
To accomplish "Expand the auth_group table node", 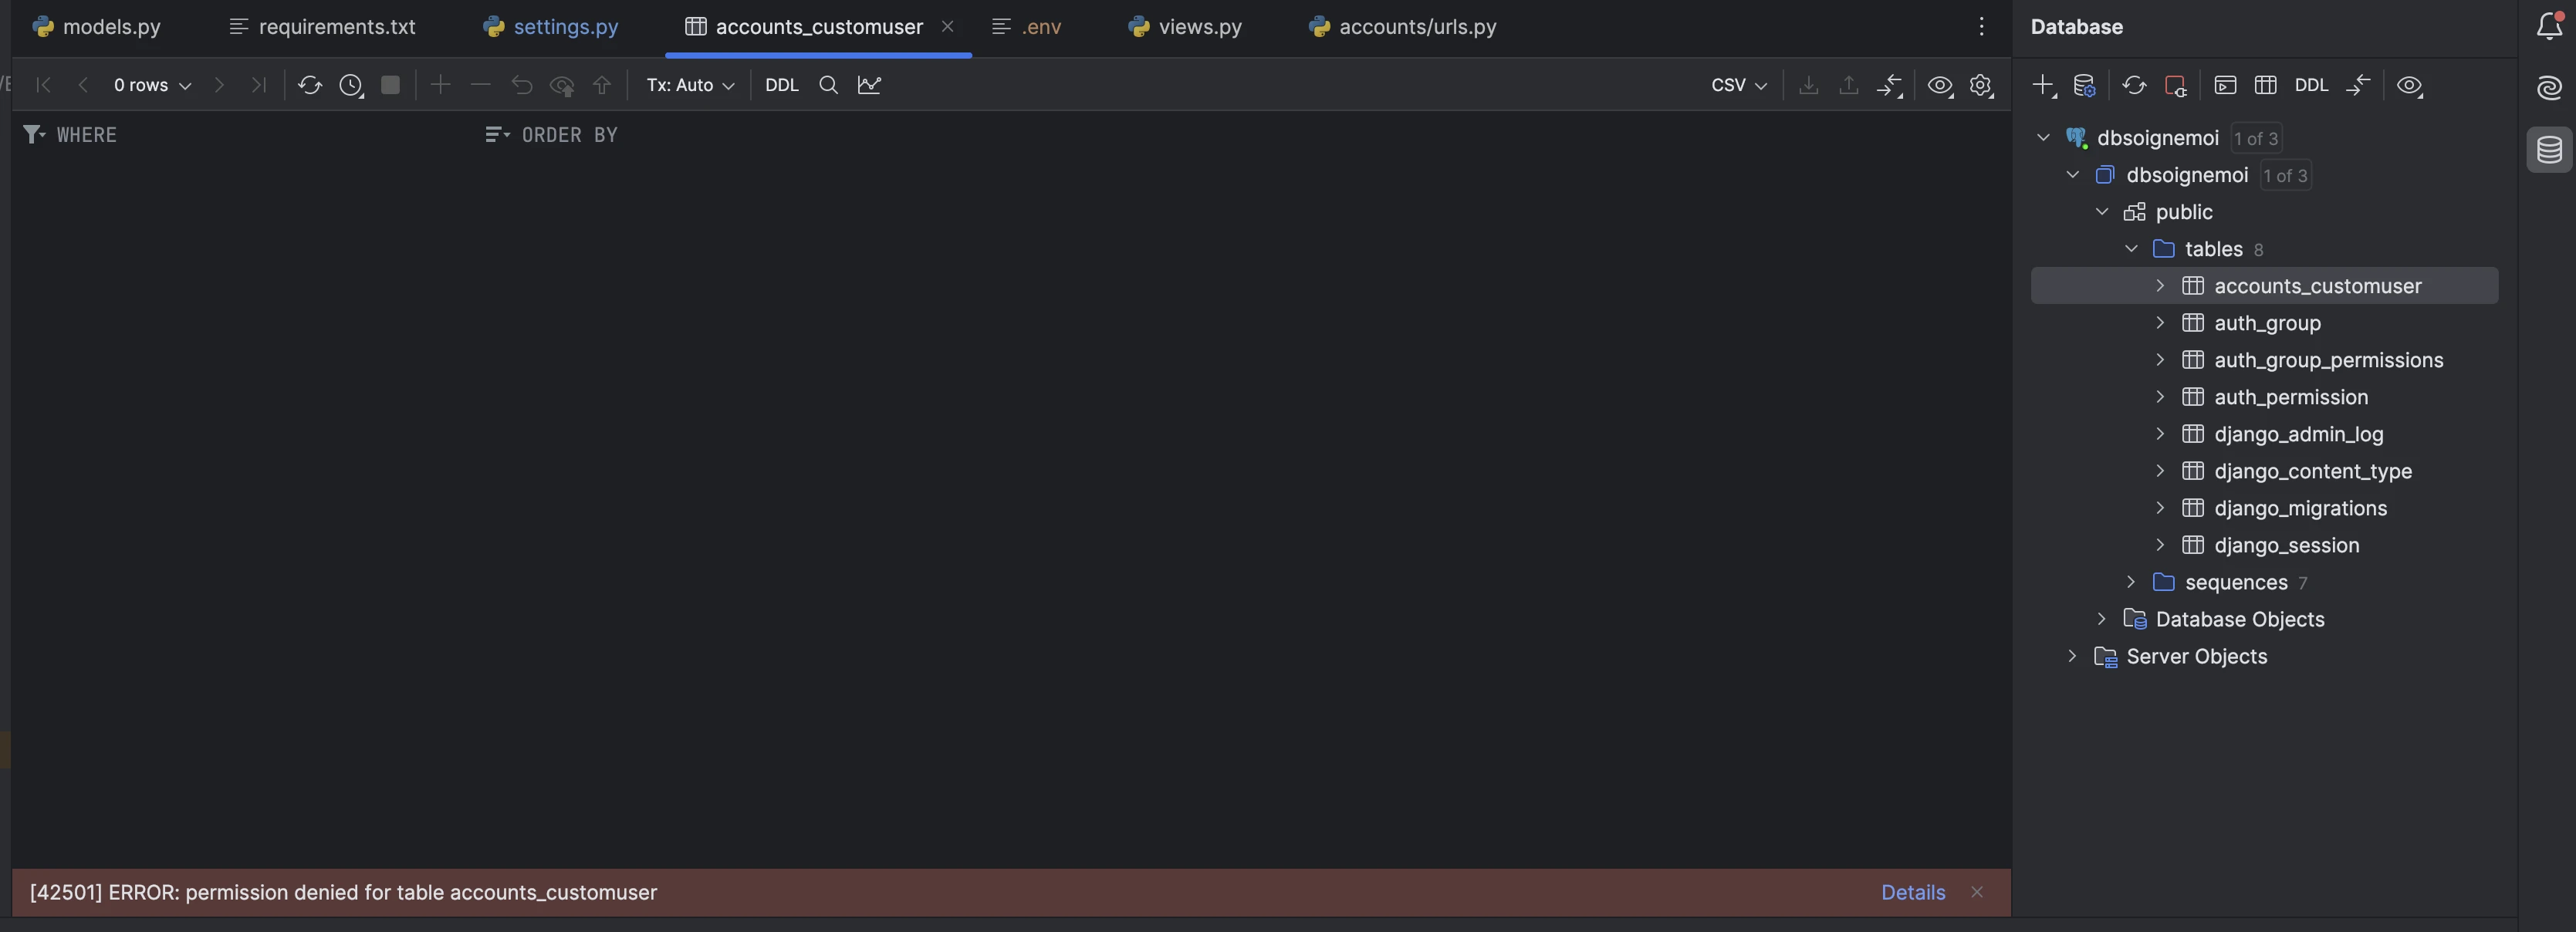I will [2160, 323].
